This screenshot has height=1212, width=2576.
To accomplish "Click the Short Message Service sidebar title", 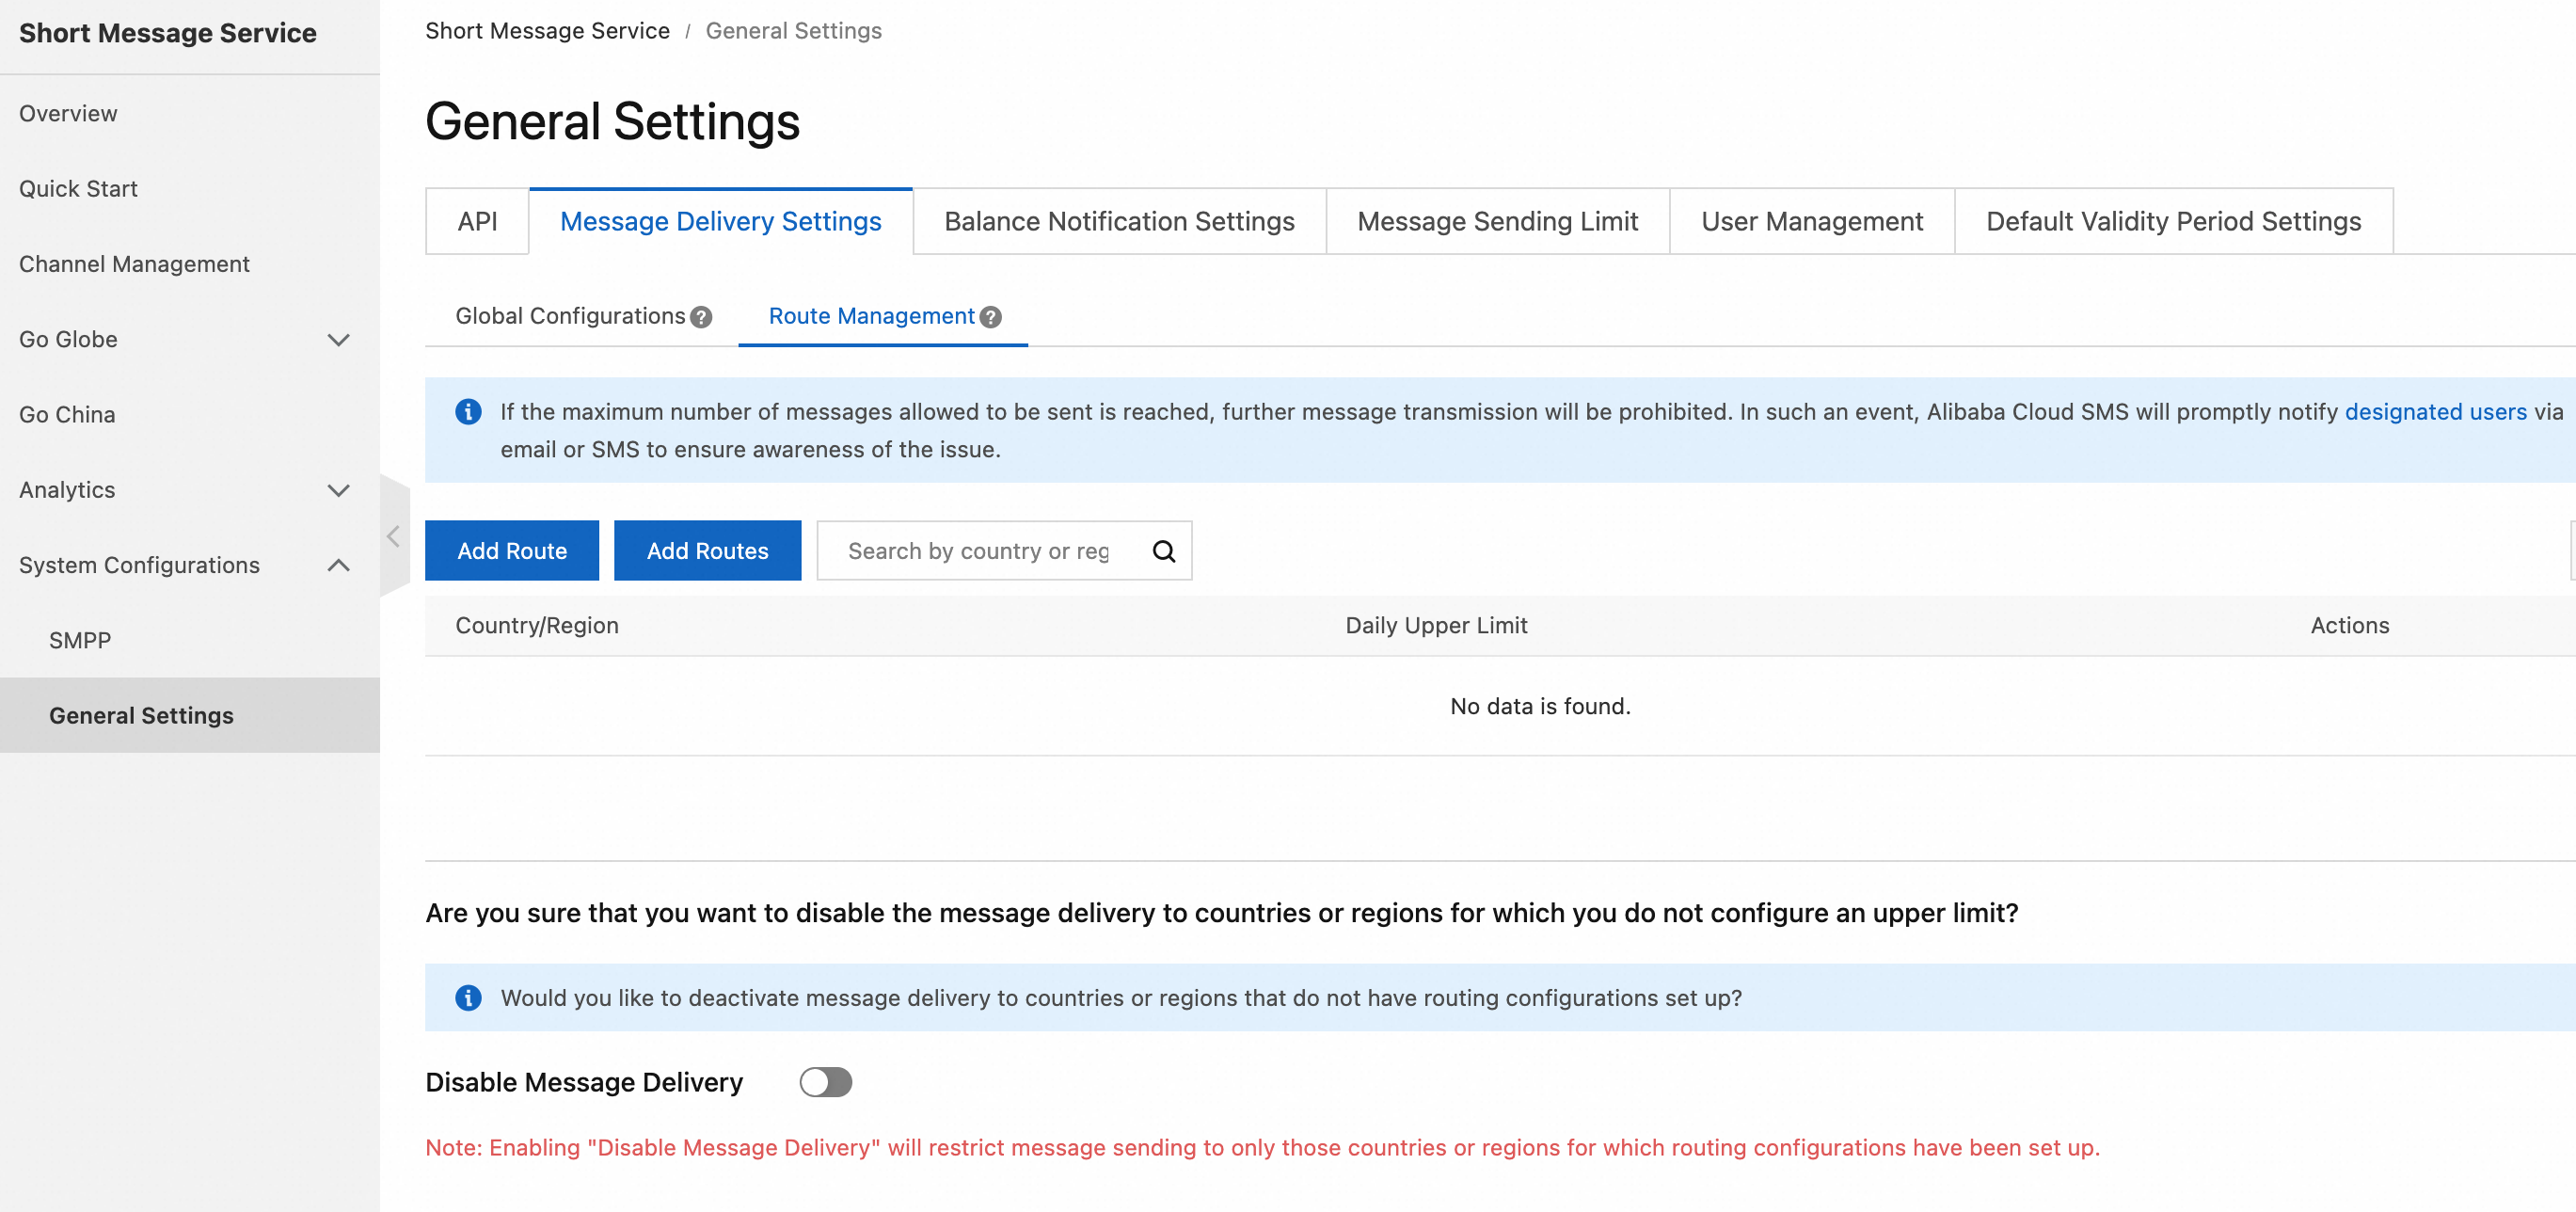I will tap(168, 33).
